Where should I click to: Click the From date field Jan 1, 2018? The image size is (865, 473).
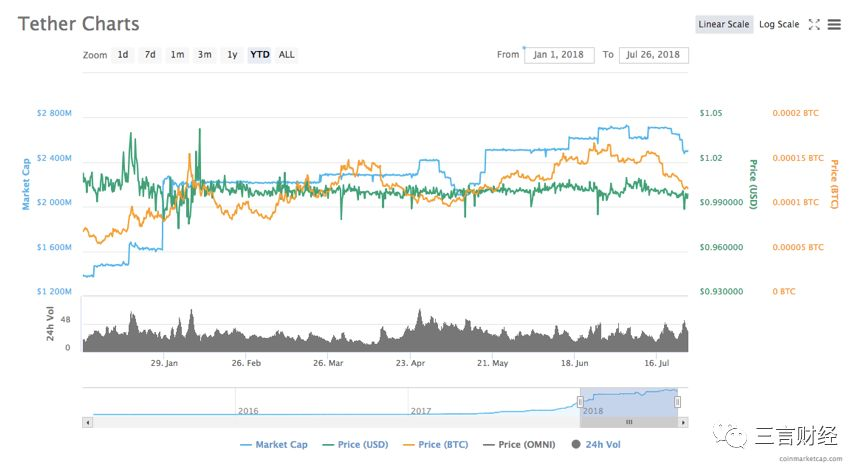[x=559, y=55]
